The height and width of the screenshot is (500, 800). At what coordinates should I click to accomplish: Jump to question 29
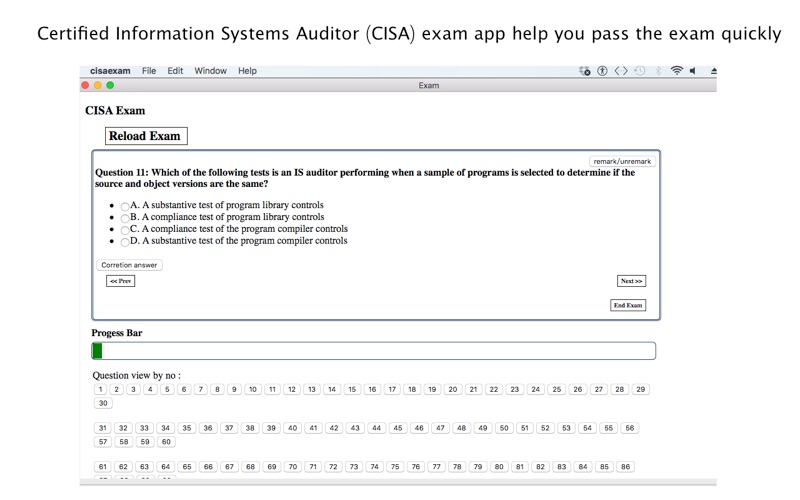click(641, 389)
